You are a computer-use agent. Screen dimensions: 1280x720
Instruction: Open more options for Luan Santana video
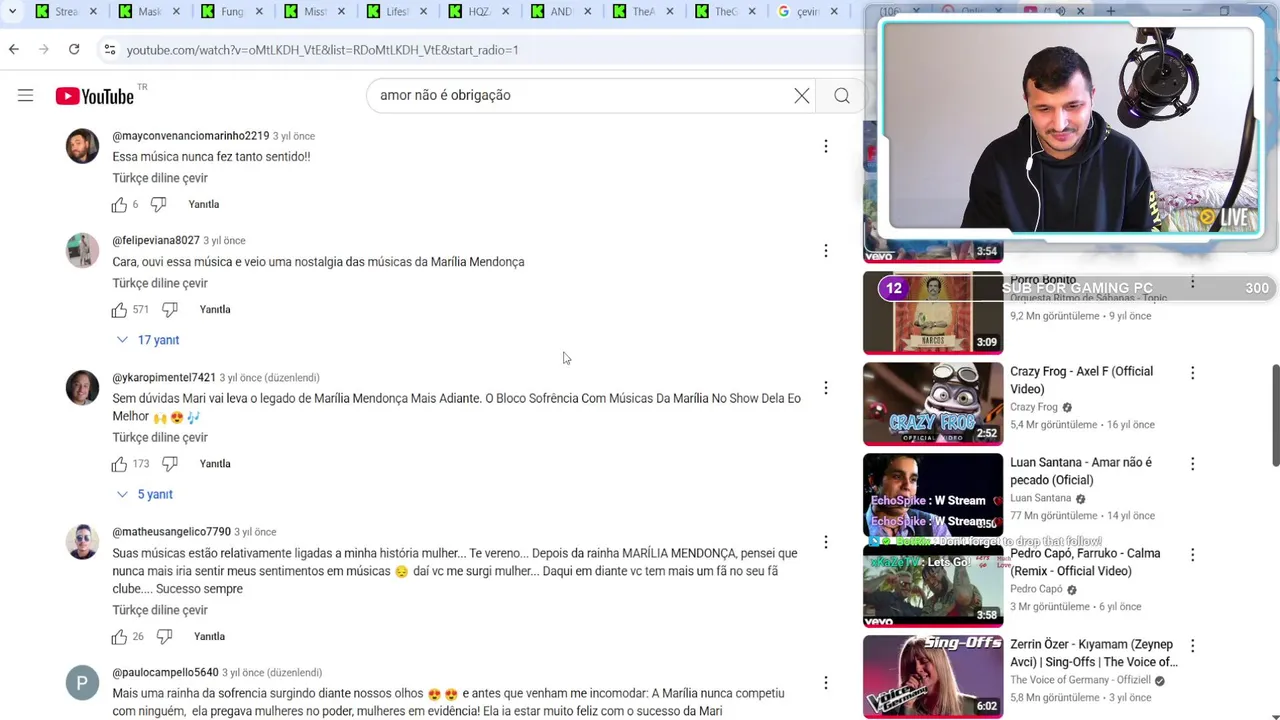point(1192,464)
